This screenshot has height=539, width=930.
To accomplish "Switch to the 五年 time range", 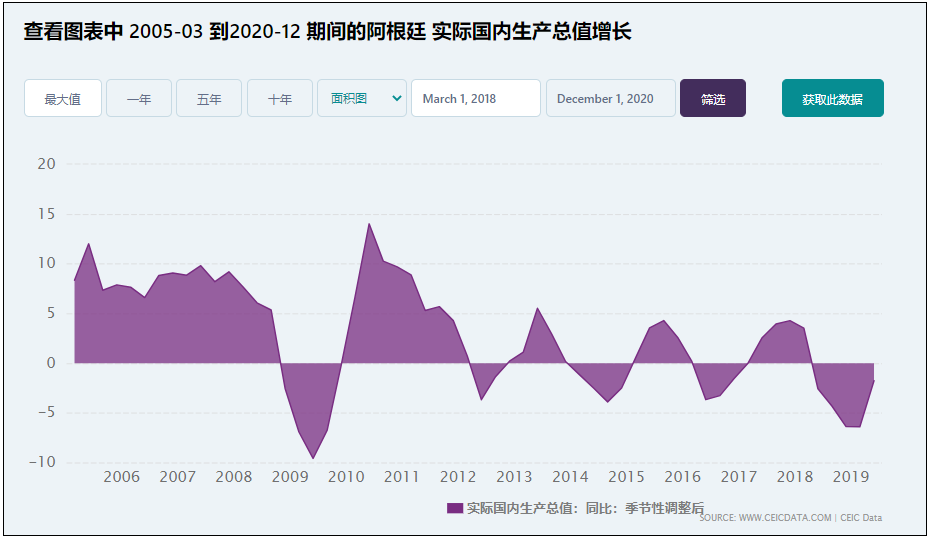I will click(209, 99).
